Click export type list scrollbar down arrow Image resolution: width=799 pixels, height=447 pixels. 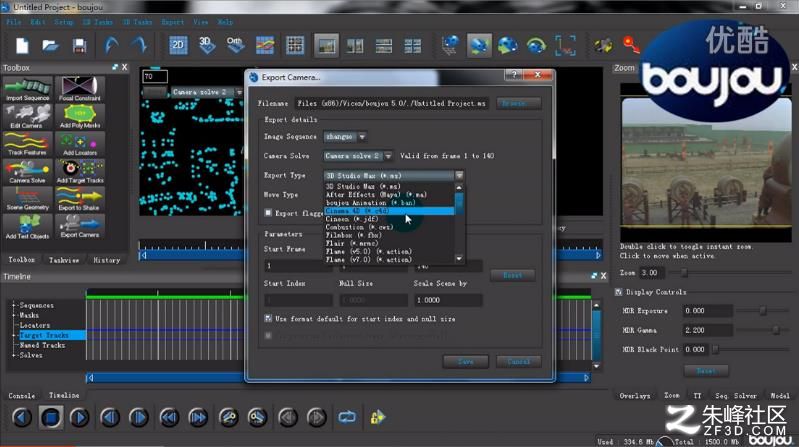tap(459, 259)
